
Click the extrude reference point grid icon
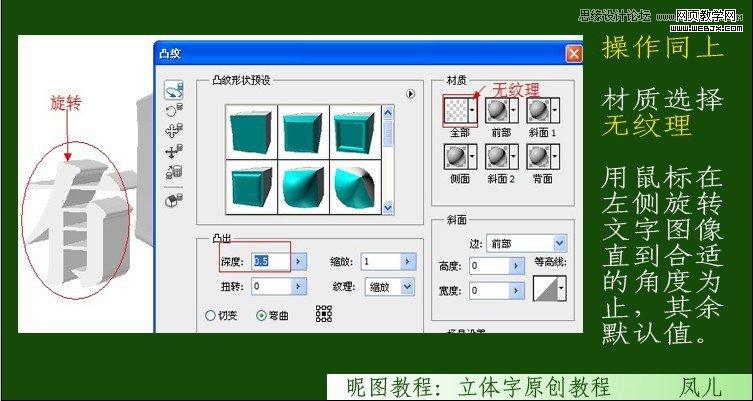point(324,313)
